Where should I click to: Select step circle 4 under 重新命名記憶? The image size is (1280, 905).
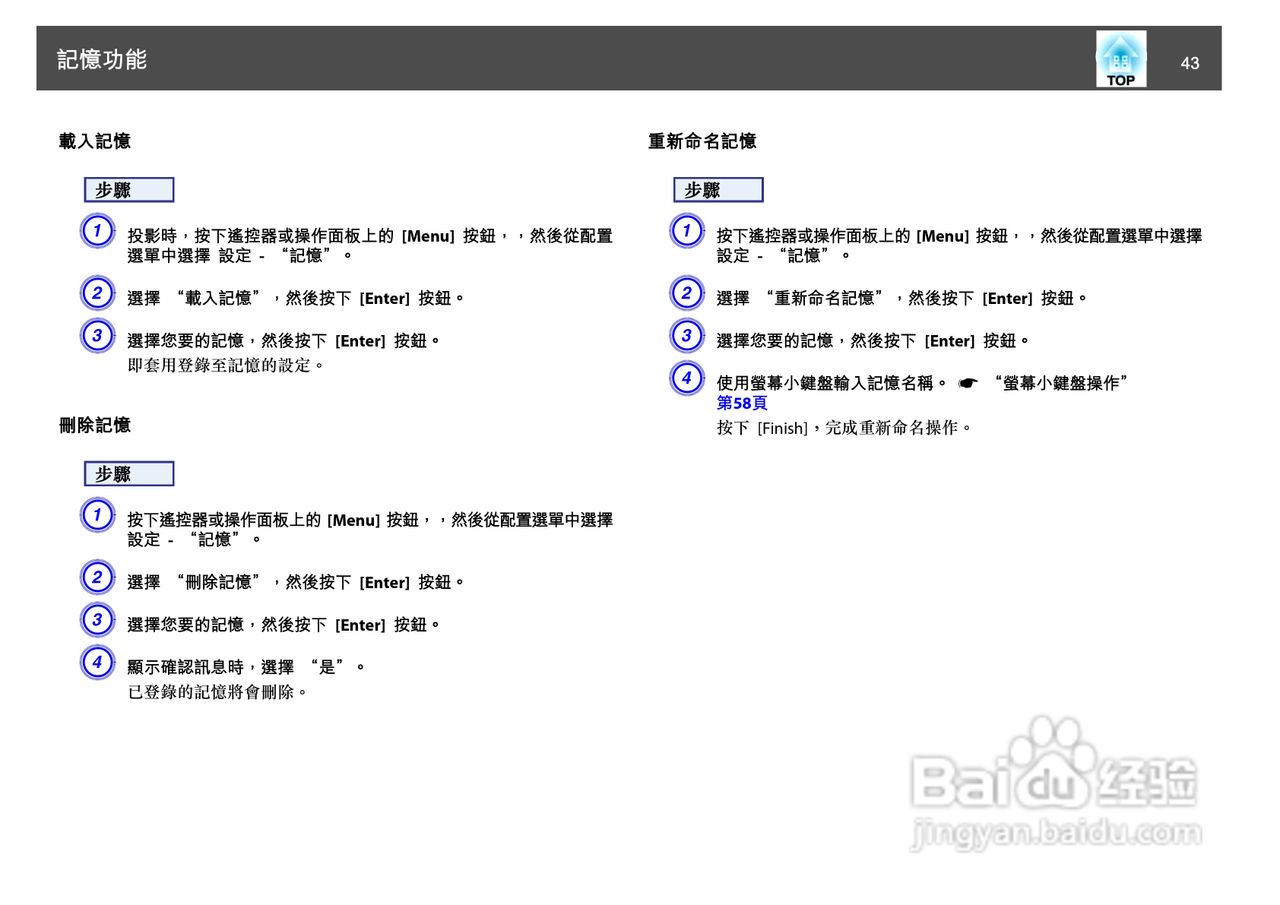point(687,379)
